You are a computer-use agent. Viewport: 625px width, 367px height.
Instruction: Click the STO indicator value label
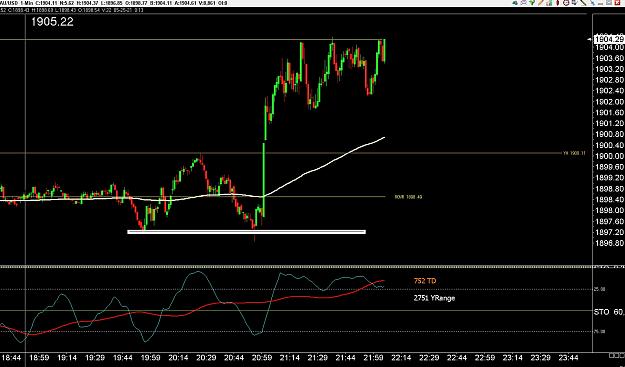(609, 312)
